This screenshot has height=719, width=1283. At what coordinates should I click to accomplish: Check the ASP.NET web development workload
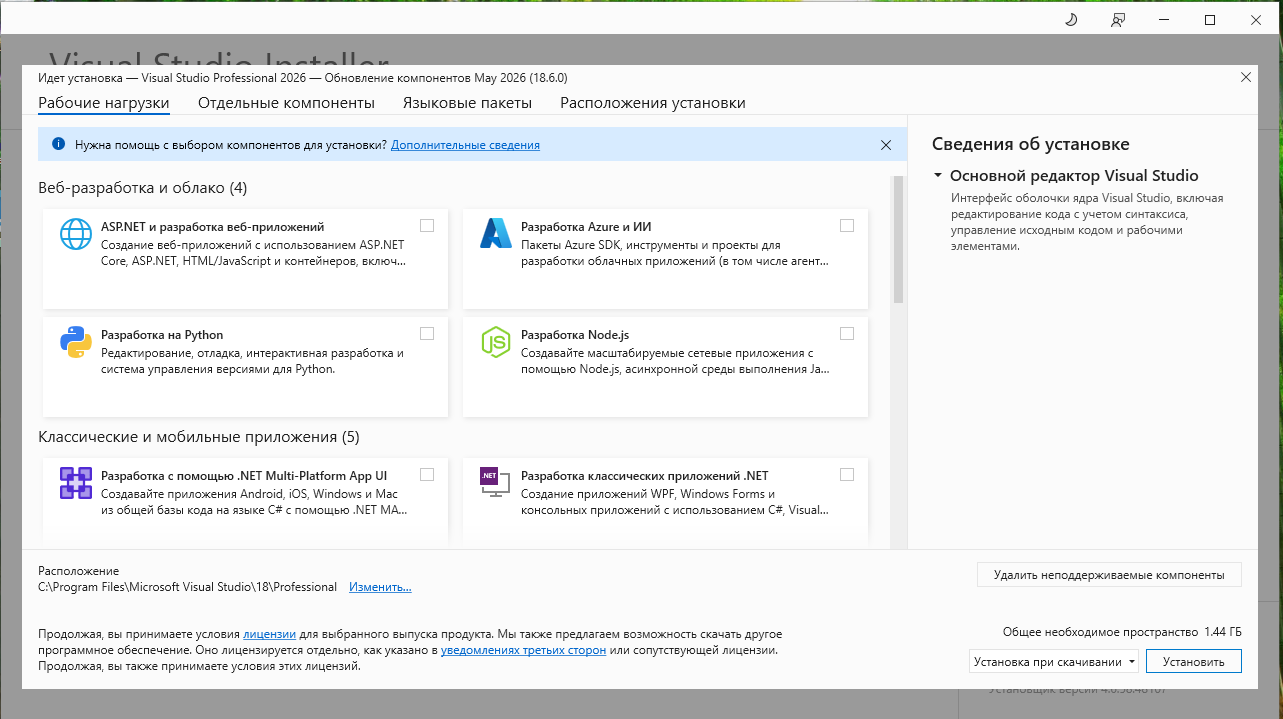pyautogui.click(x=427, y=225)
